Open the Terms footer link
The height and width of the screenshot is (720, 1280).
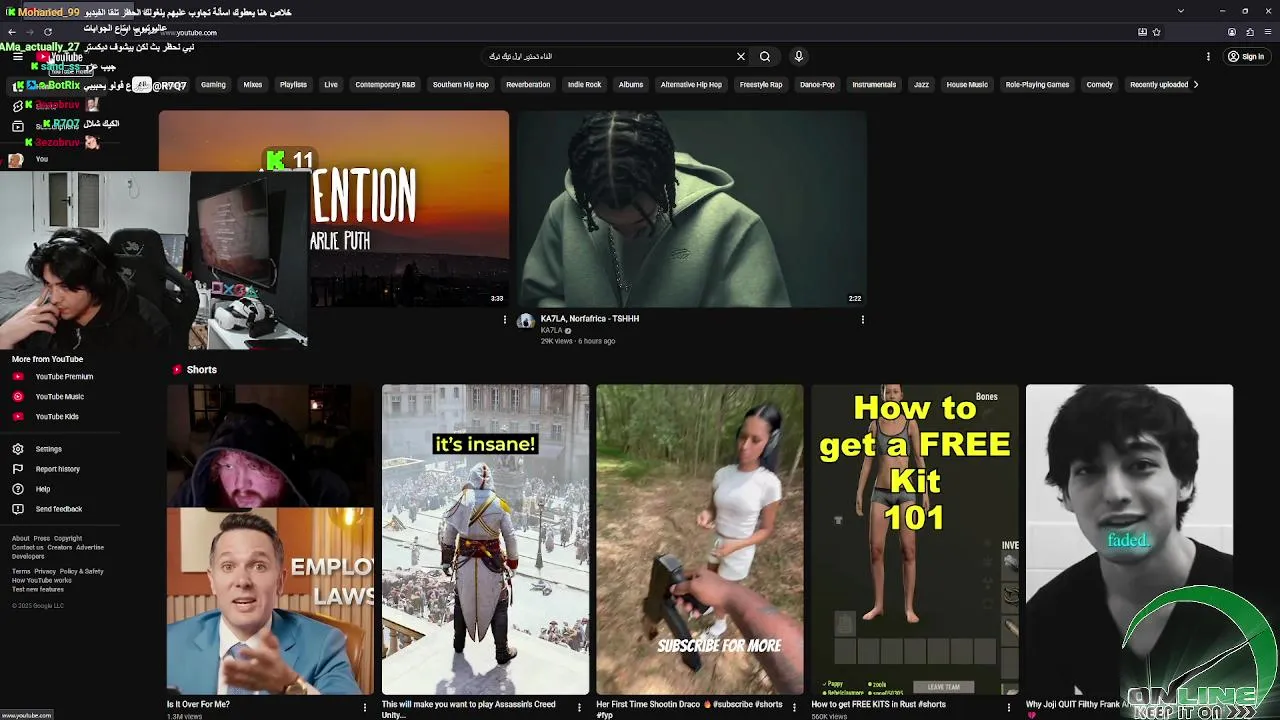21,571
